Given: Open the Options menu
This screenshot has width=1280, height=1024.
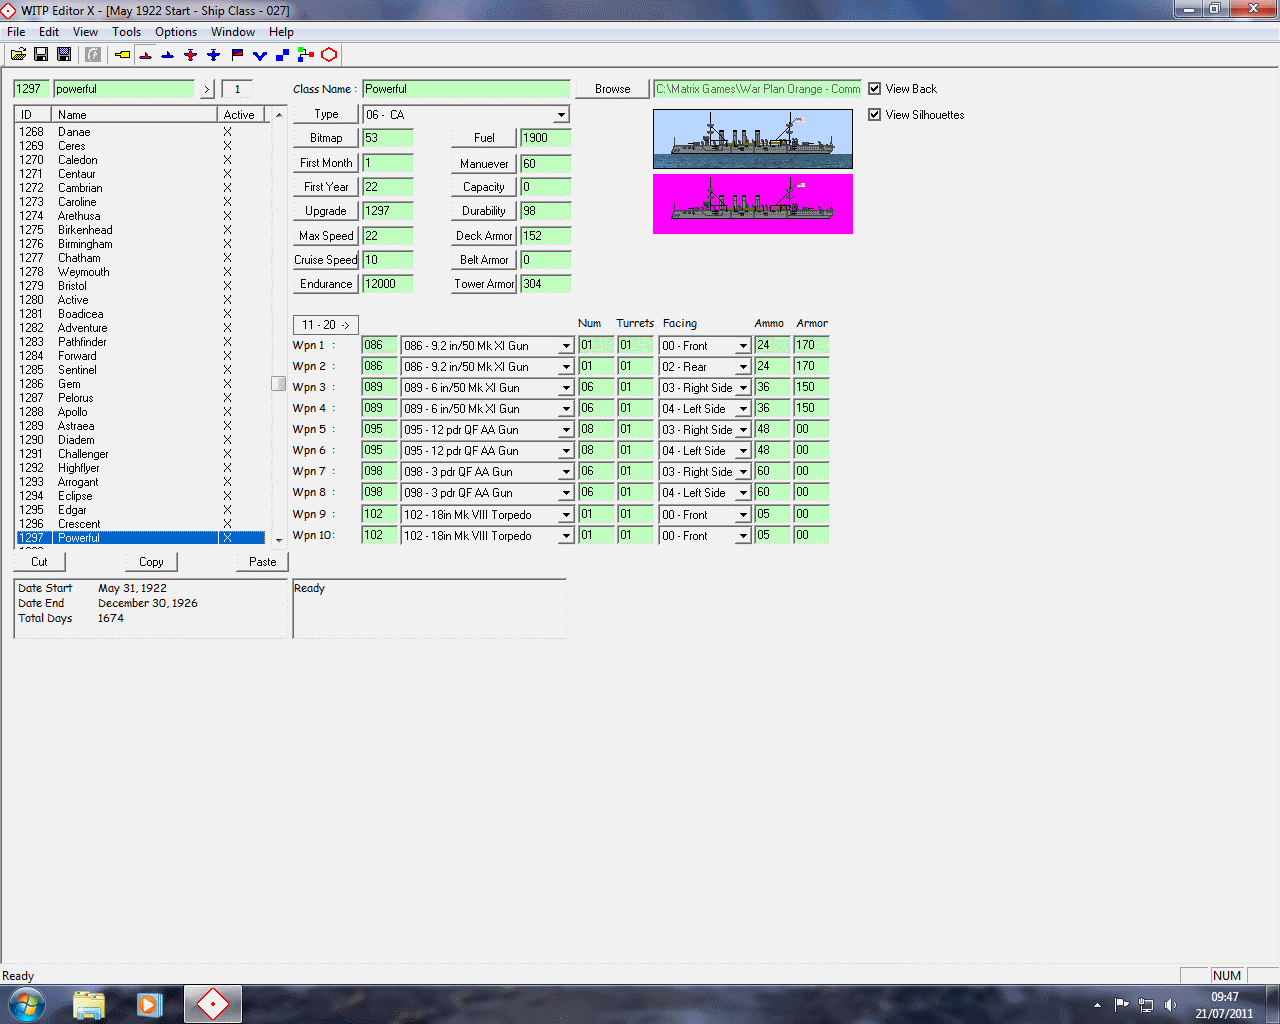Looking at the screenshot, I should tap(176, 32).
